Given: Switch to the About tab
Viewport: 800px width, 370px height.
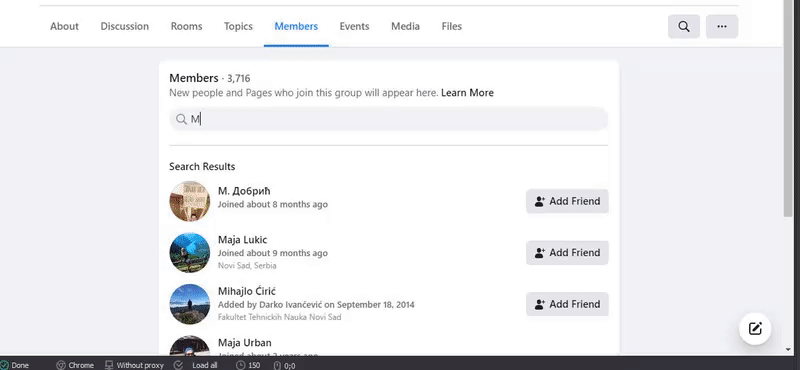Looking at the screenshot, I should 64,27.
